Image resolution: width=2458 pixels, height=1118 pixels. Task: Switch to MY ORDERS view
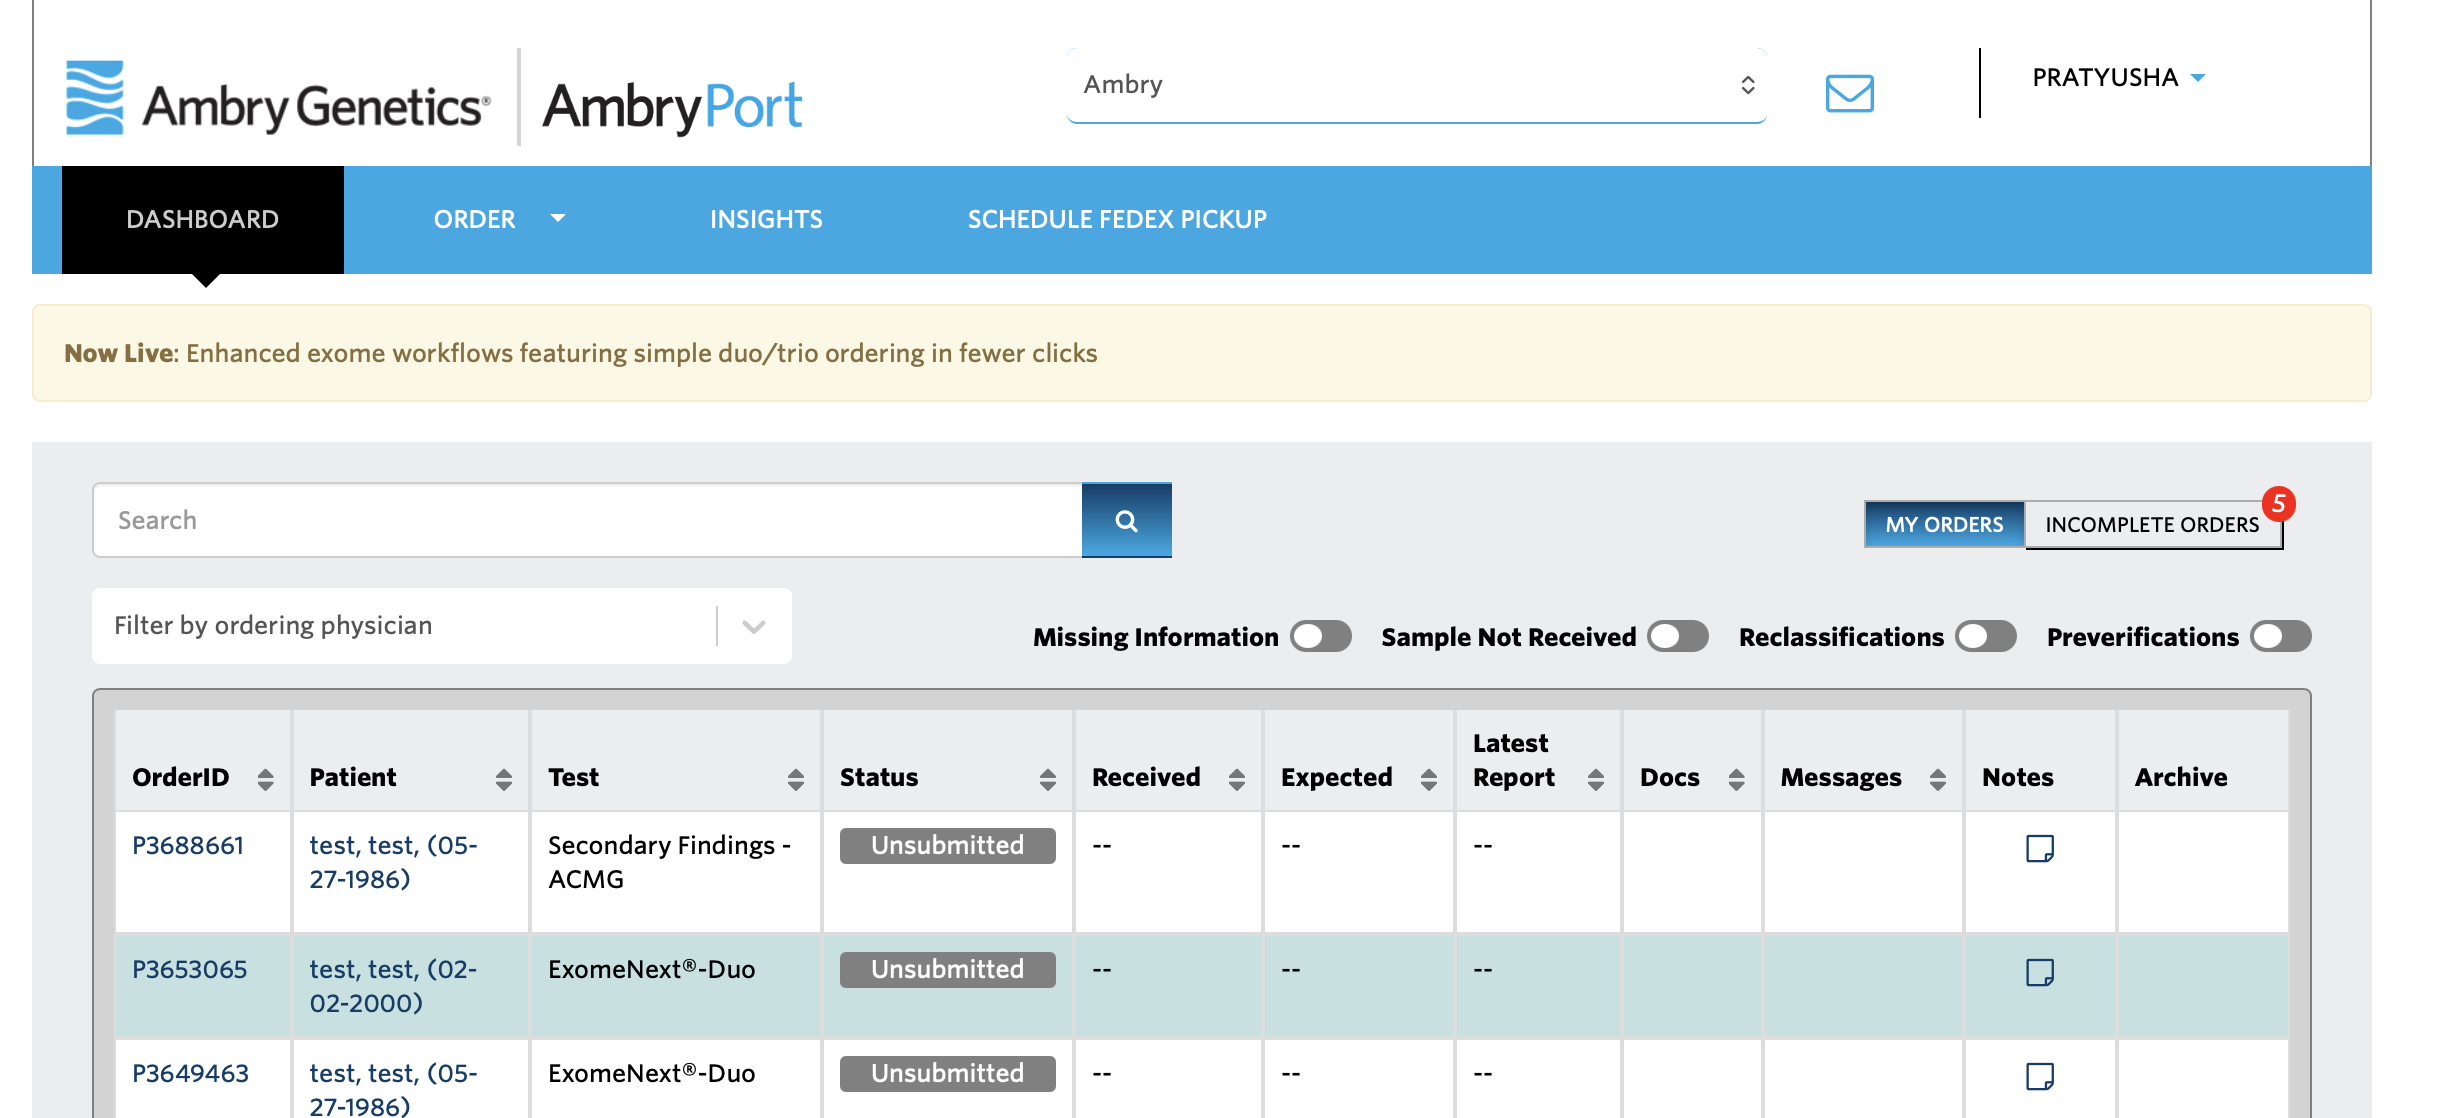[x=1944, y=524]
